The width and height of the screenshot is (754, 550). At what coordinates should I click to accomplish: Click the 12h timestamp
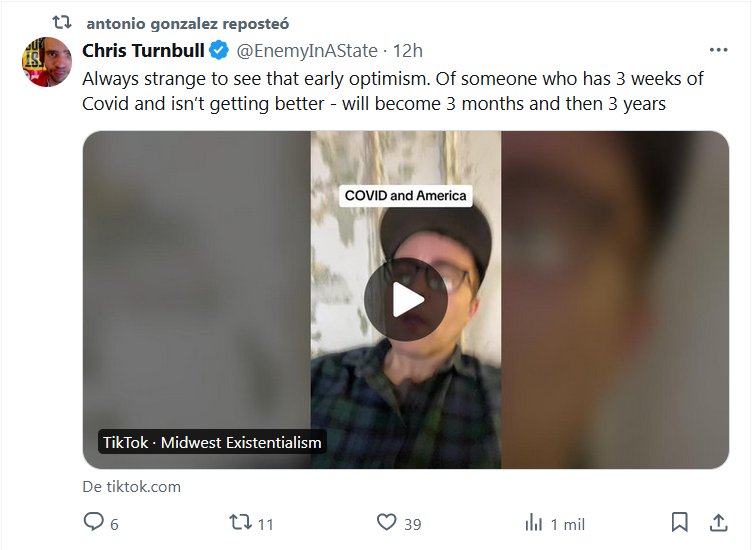(408, 50)
